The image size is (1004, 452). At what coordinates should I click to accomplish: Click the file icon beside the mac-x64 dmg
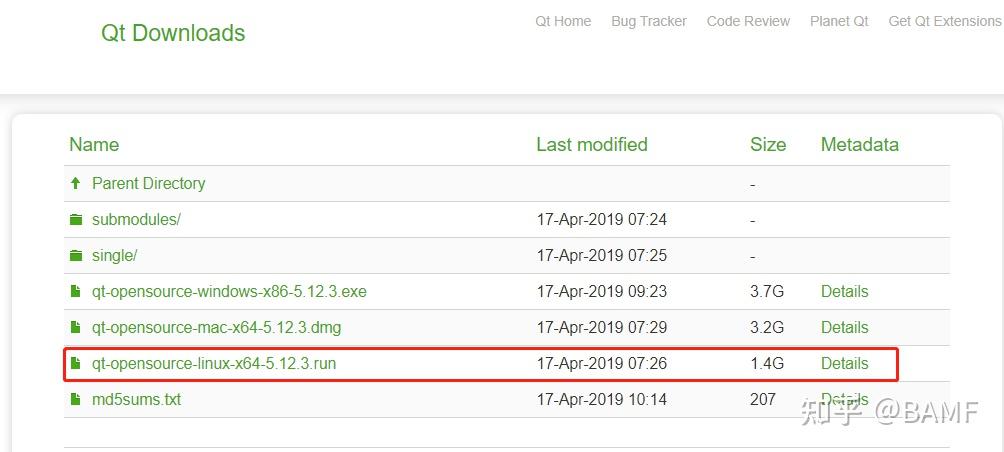click(75, 328)
